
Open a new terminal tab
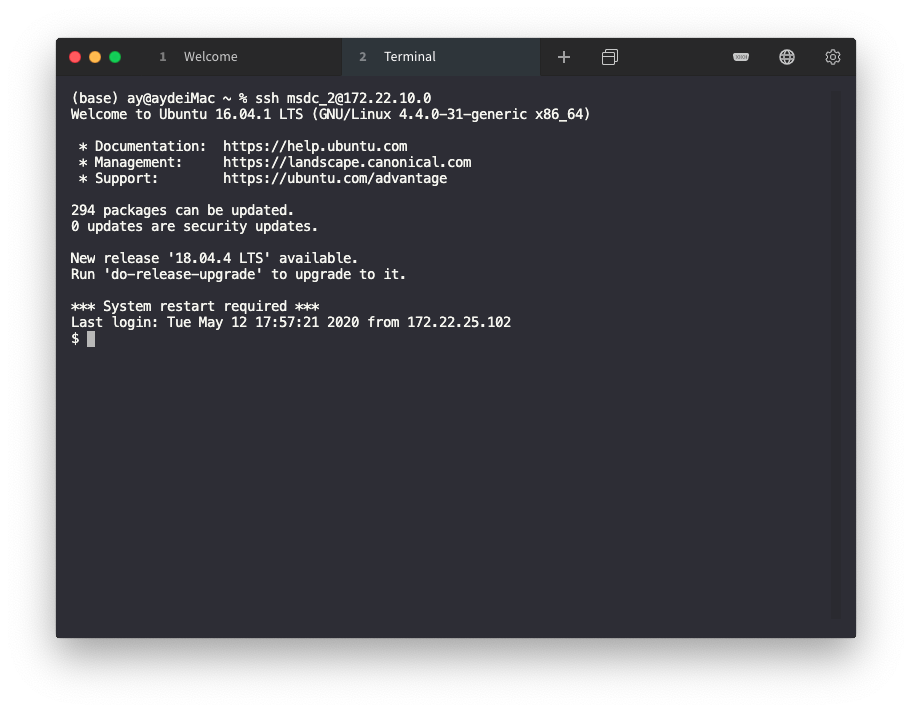[x=564, y=57]
